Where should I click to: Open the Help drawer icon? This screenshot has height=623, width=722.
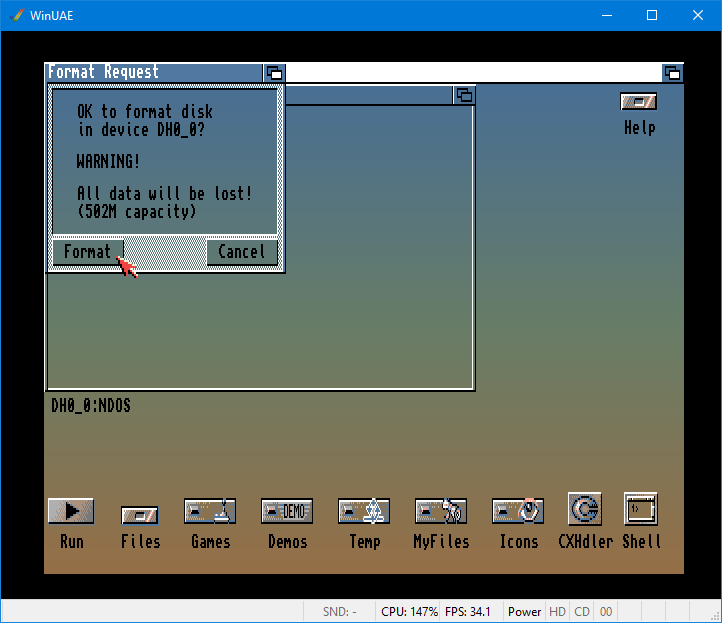click(x=638, y=102)
